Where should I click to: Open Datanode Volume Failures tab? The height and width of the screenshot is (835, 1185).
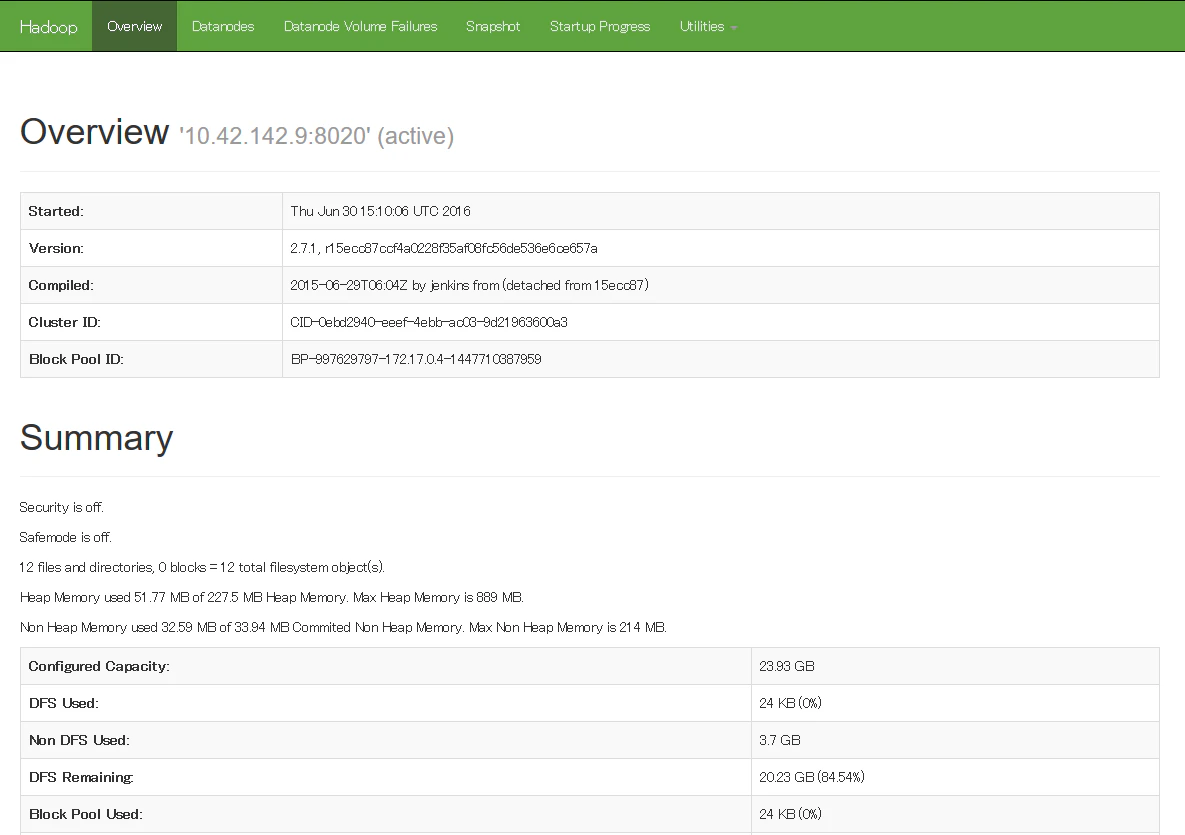click(x=360, y=26)
